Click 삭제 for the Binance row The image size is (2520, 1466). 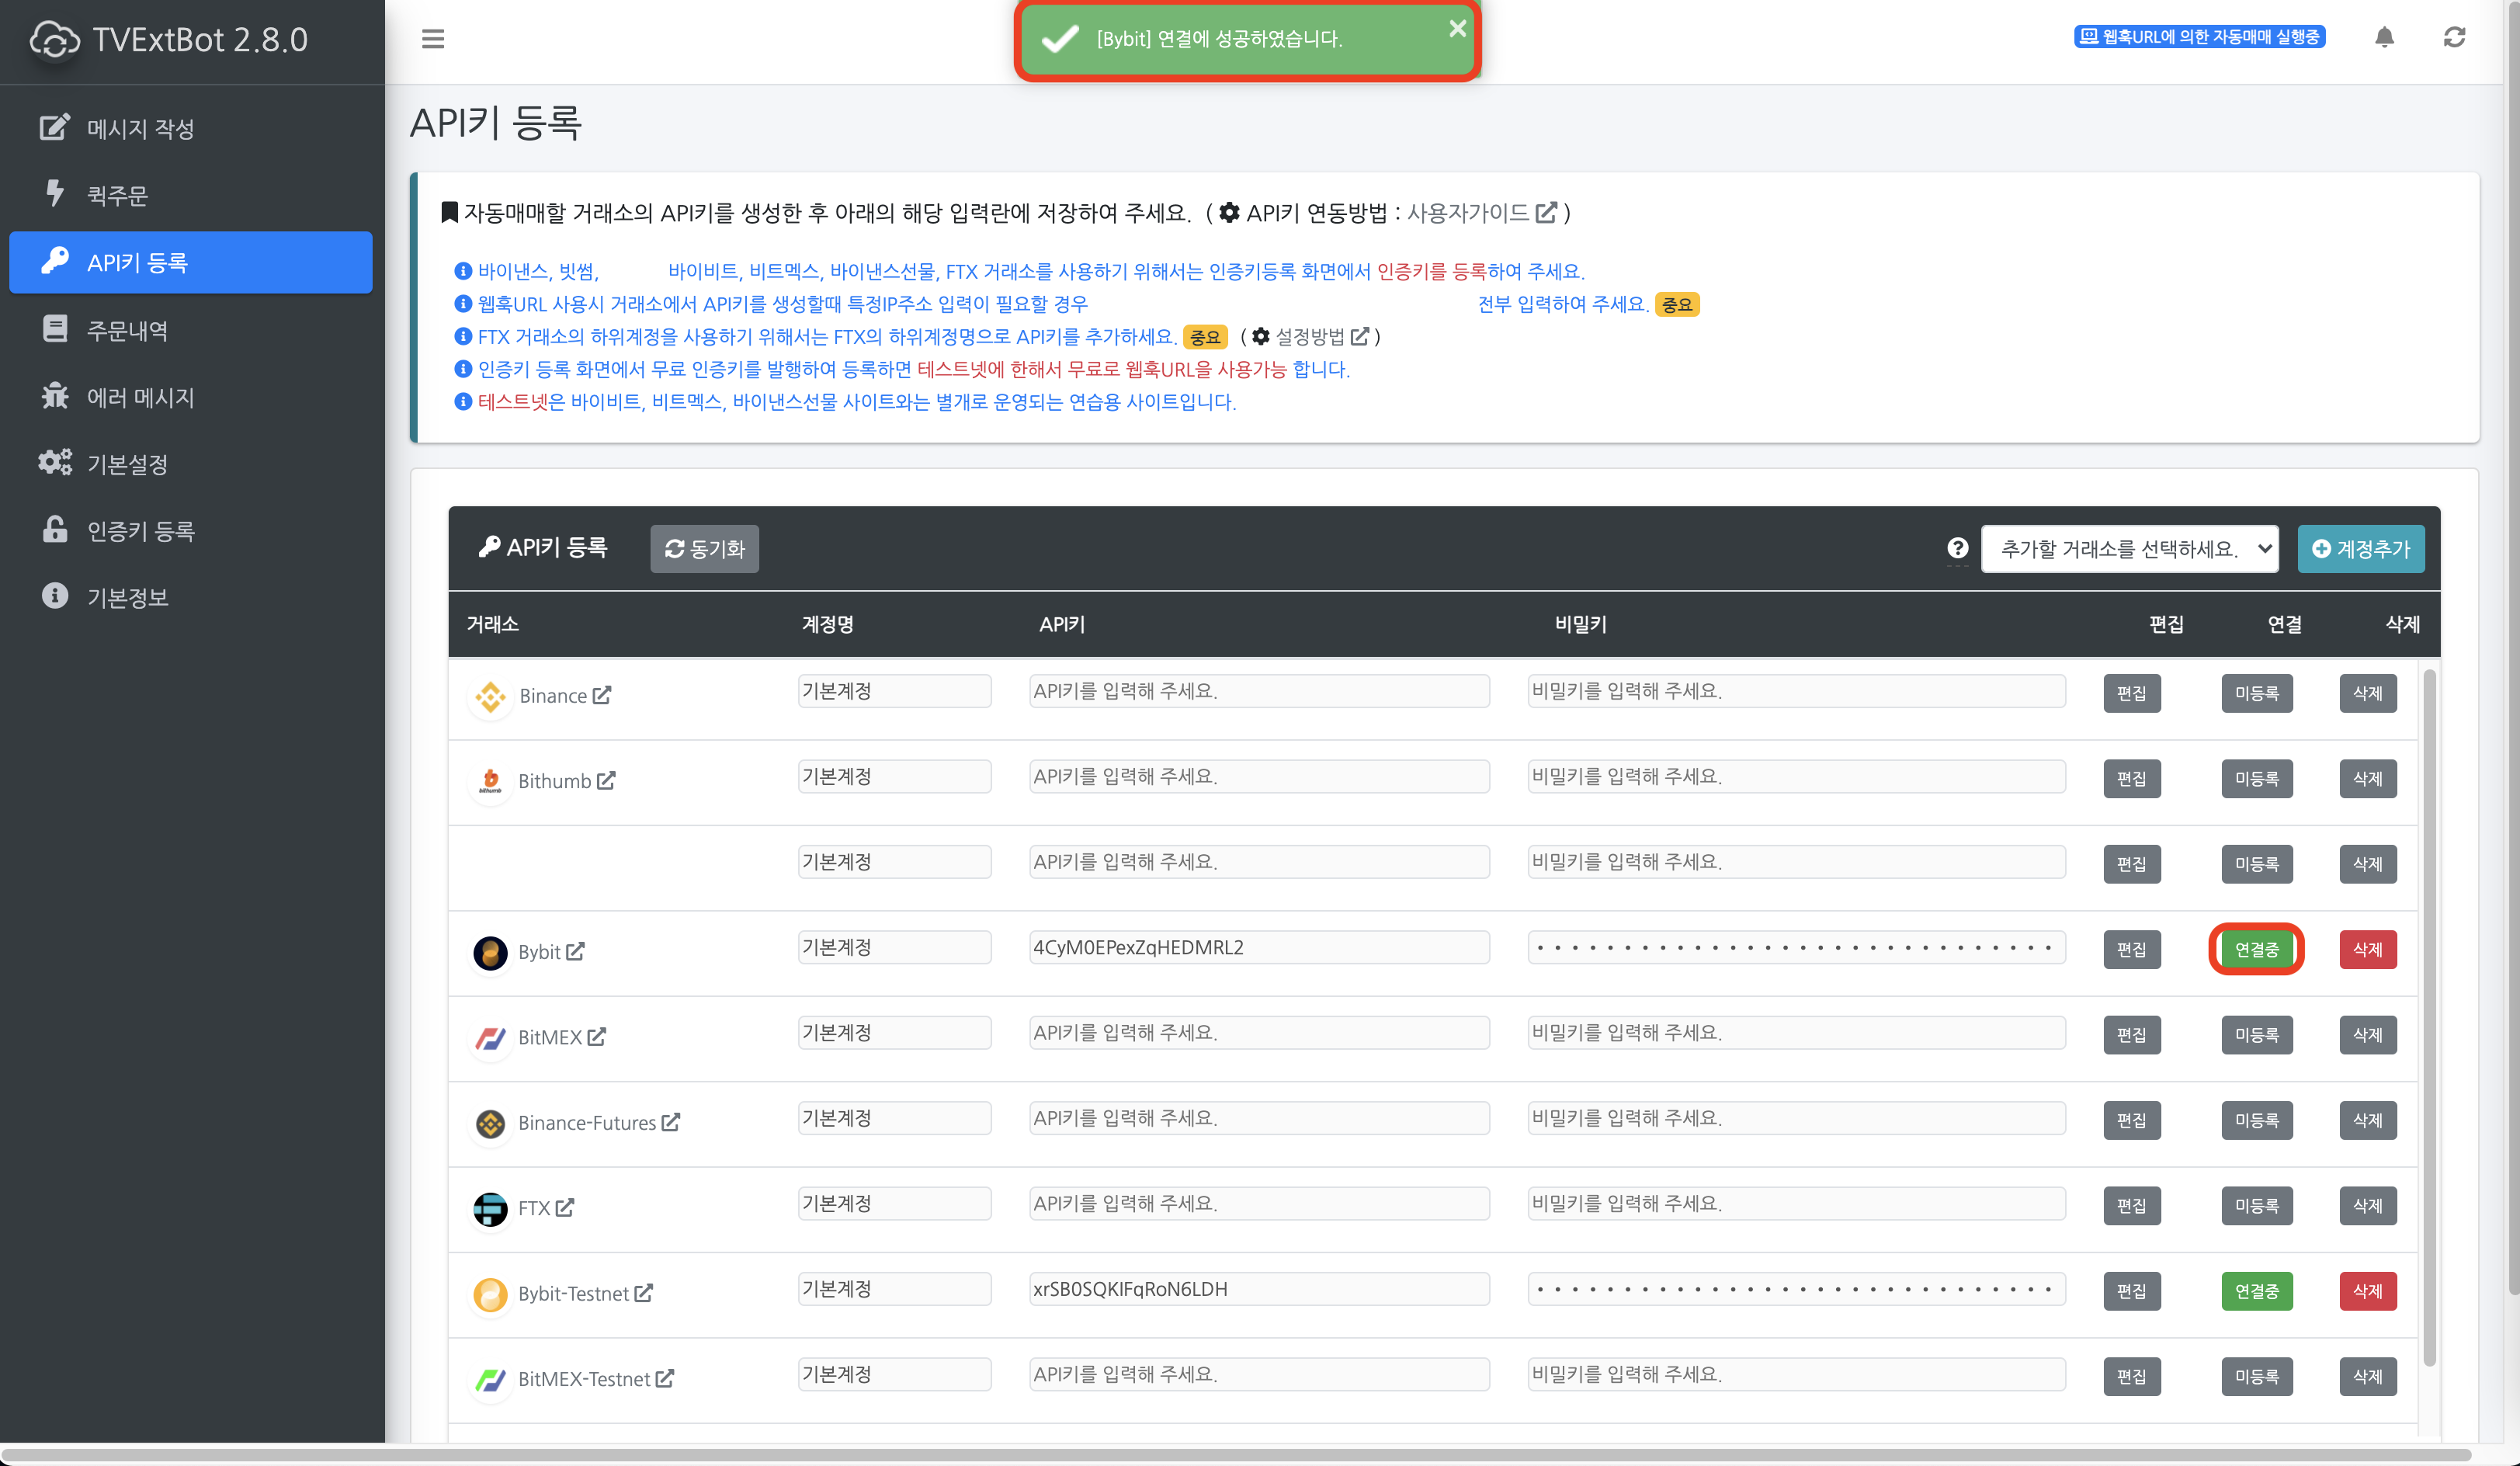2368,693
